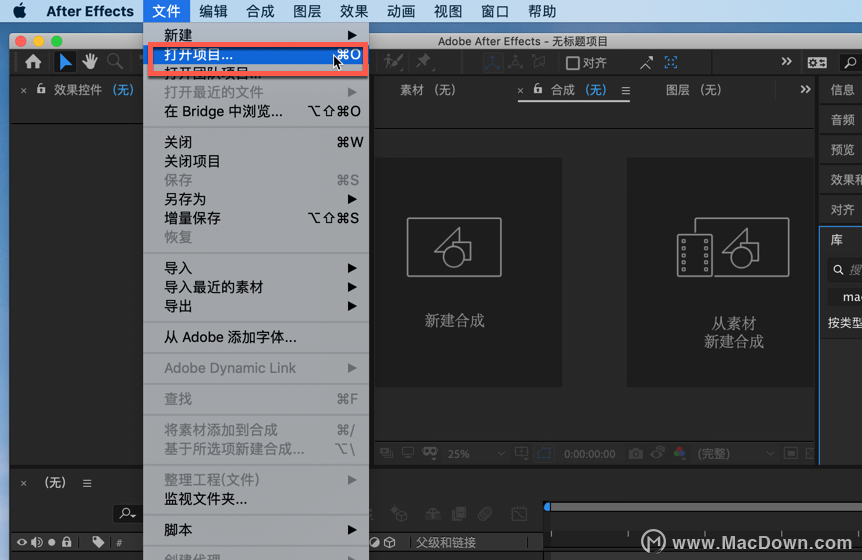Click the blue current time indicator

click(x=547, y=507)
